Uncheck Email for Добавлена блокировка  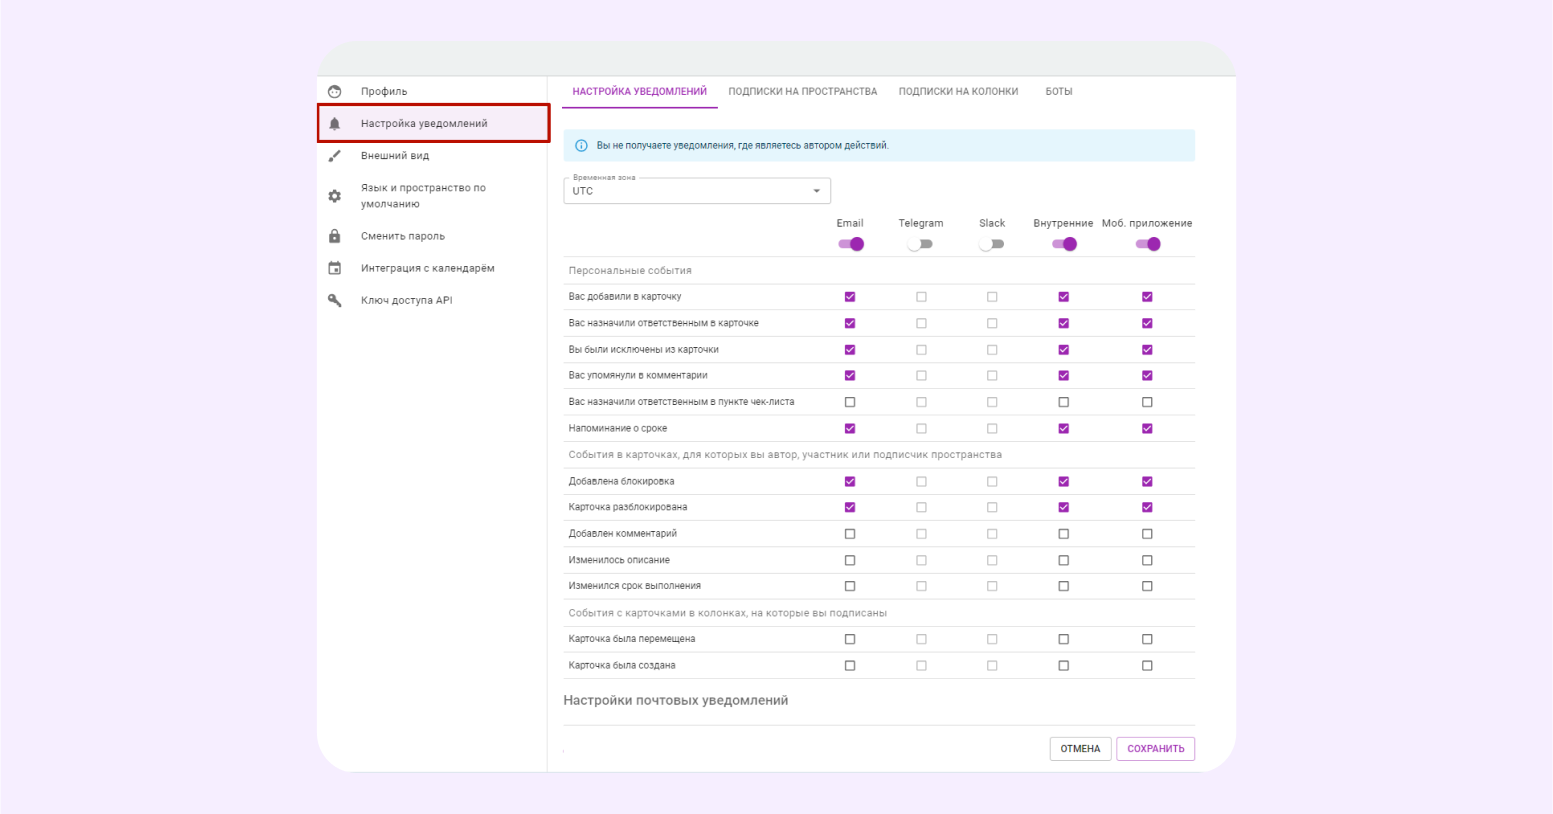click(850, 481)
